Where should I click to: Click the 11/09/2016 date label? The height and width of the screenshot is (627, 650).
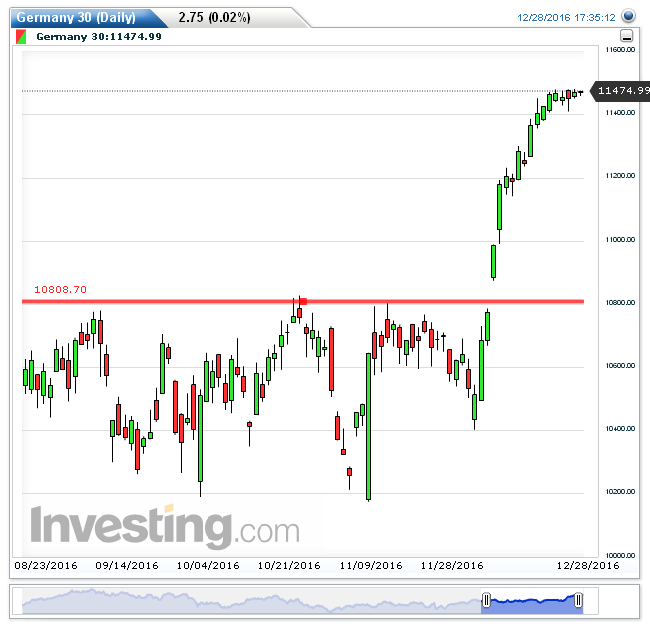(x=371, y=566)
